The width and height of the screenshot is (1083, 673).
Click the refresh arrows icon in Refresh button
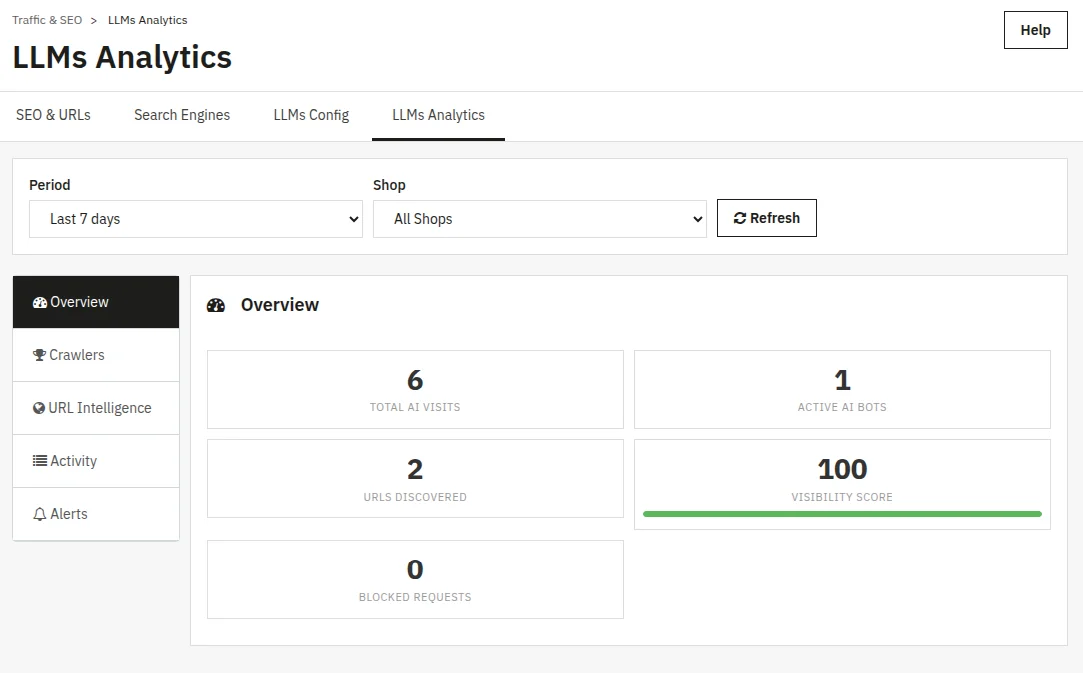740,218
